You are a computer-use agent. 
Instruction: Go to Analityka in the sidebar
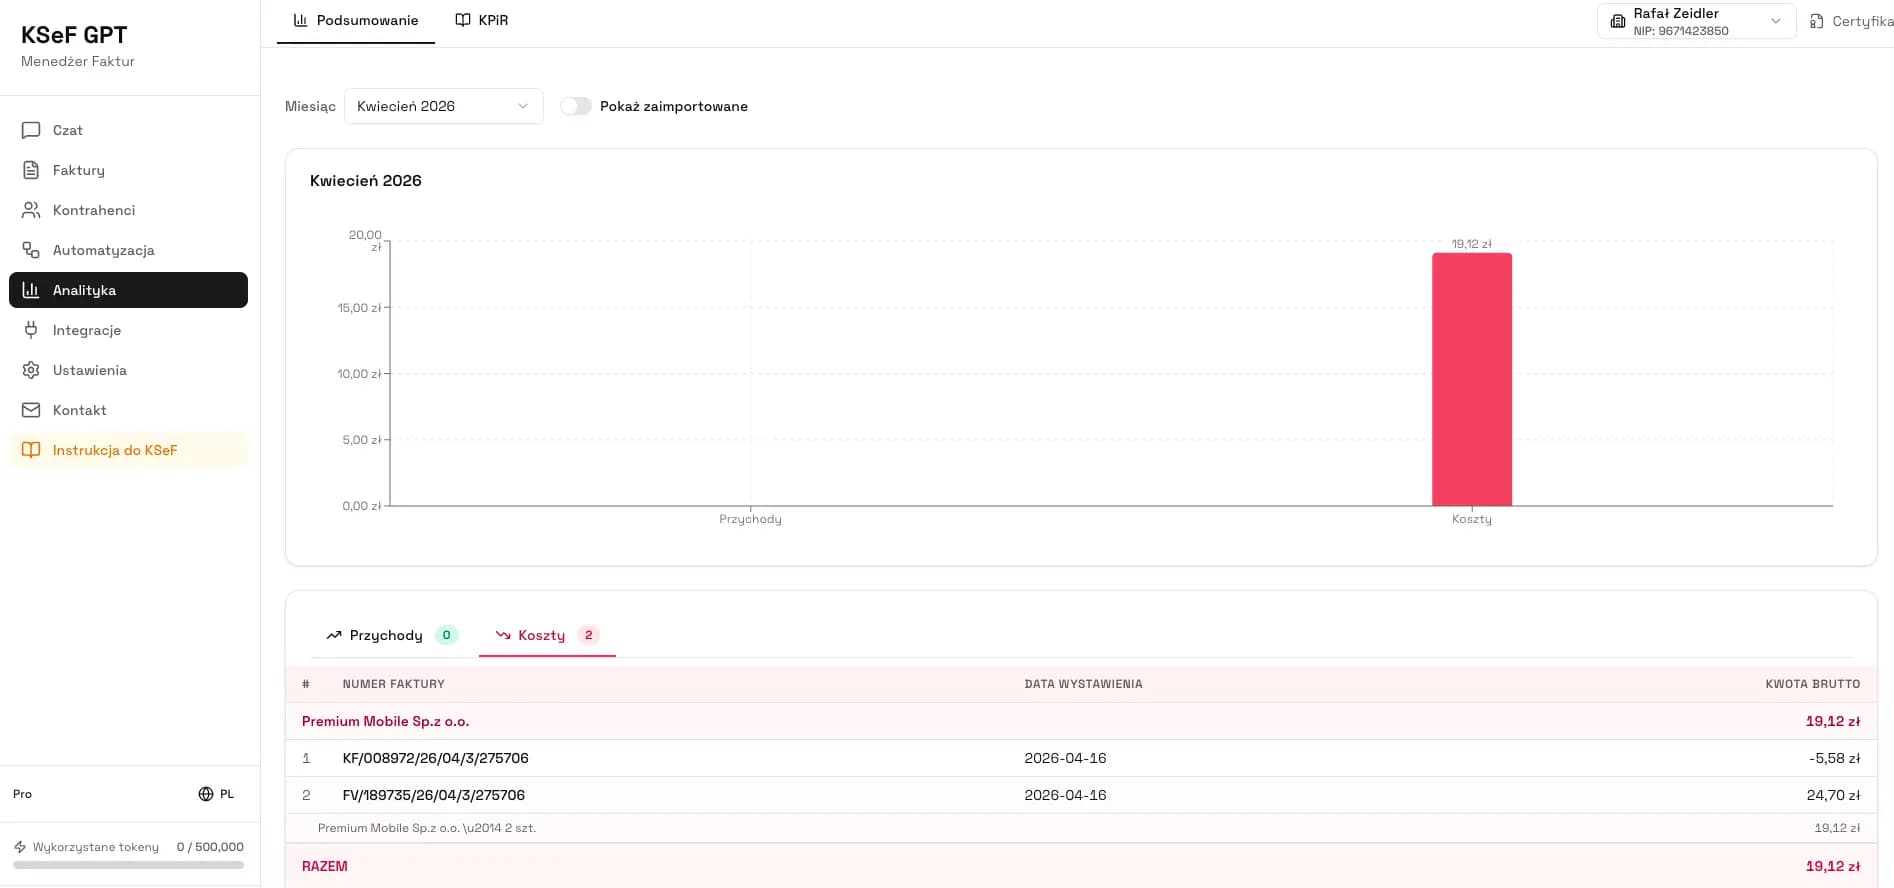tap(128, 290)
